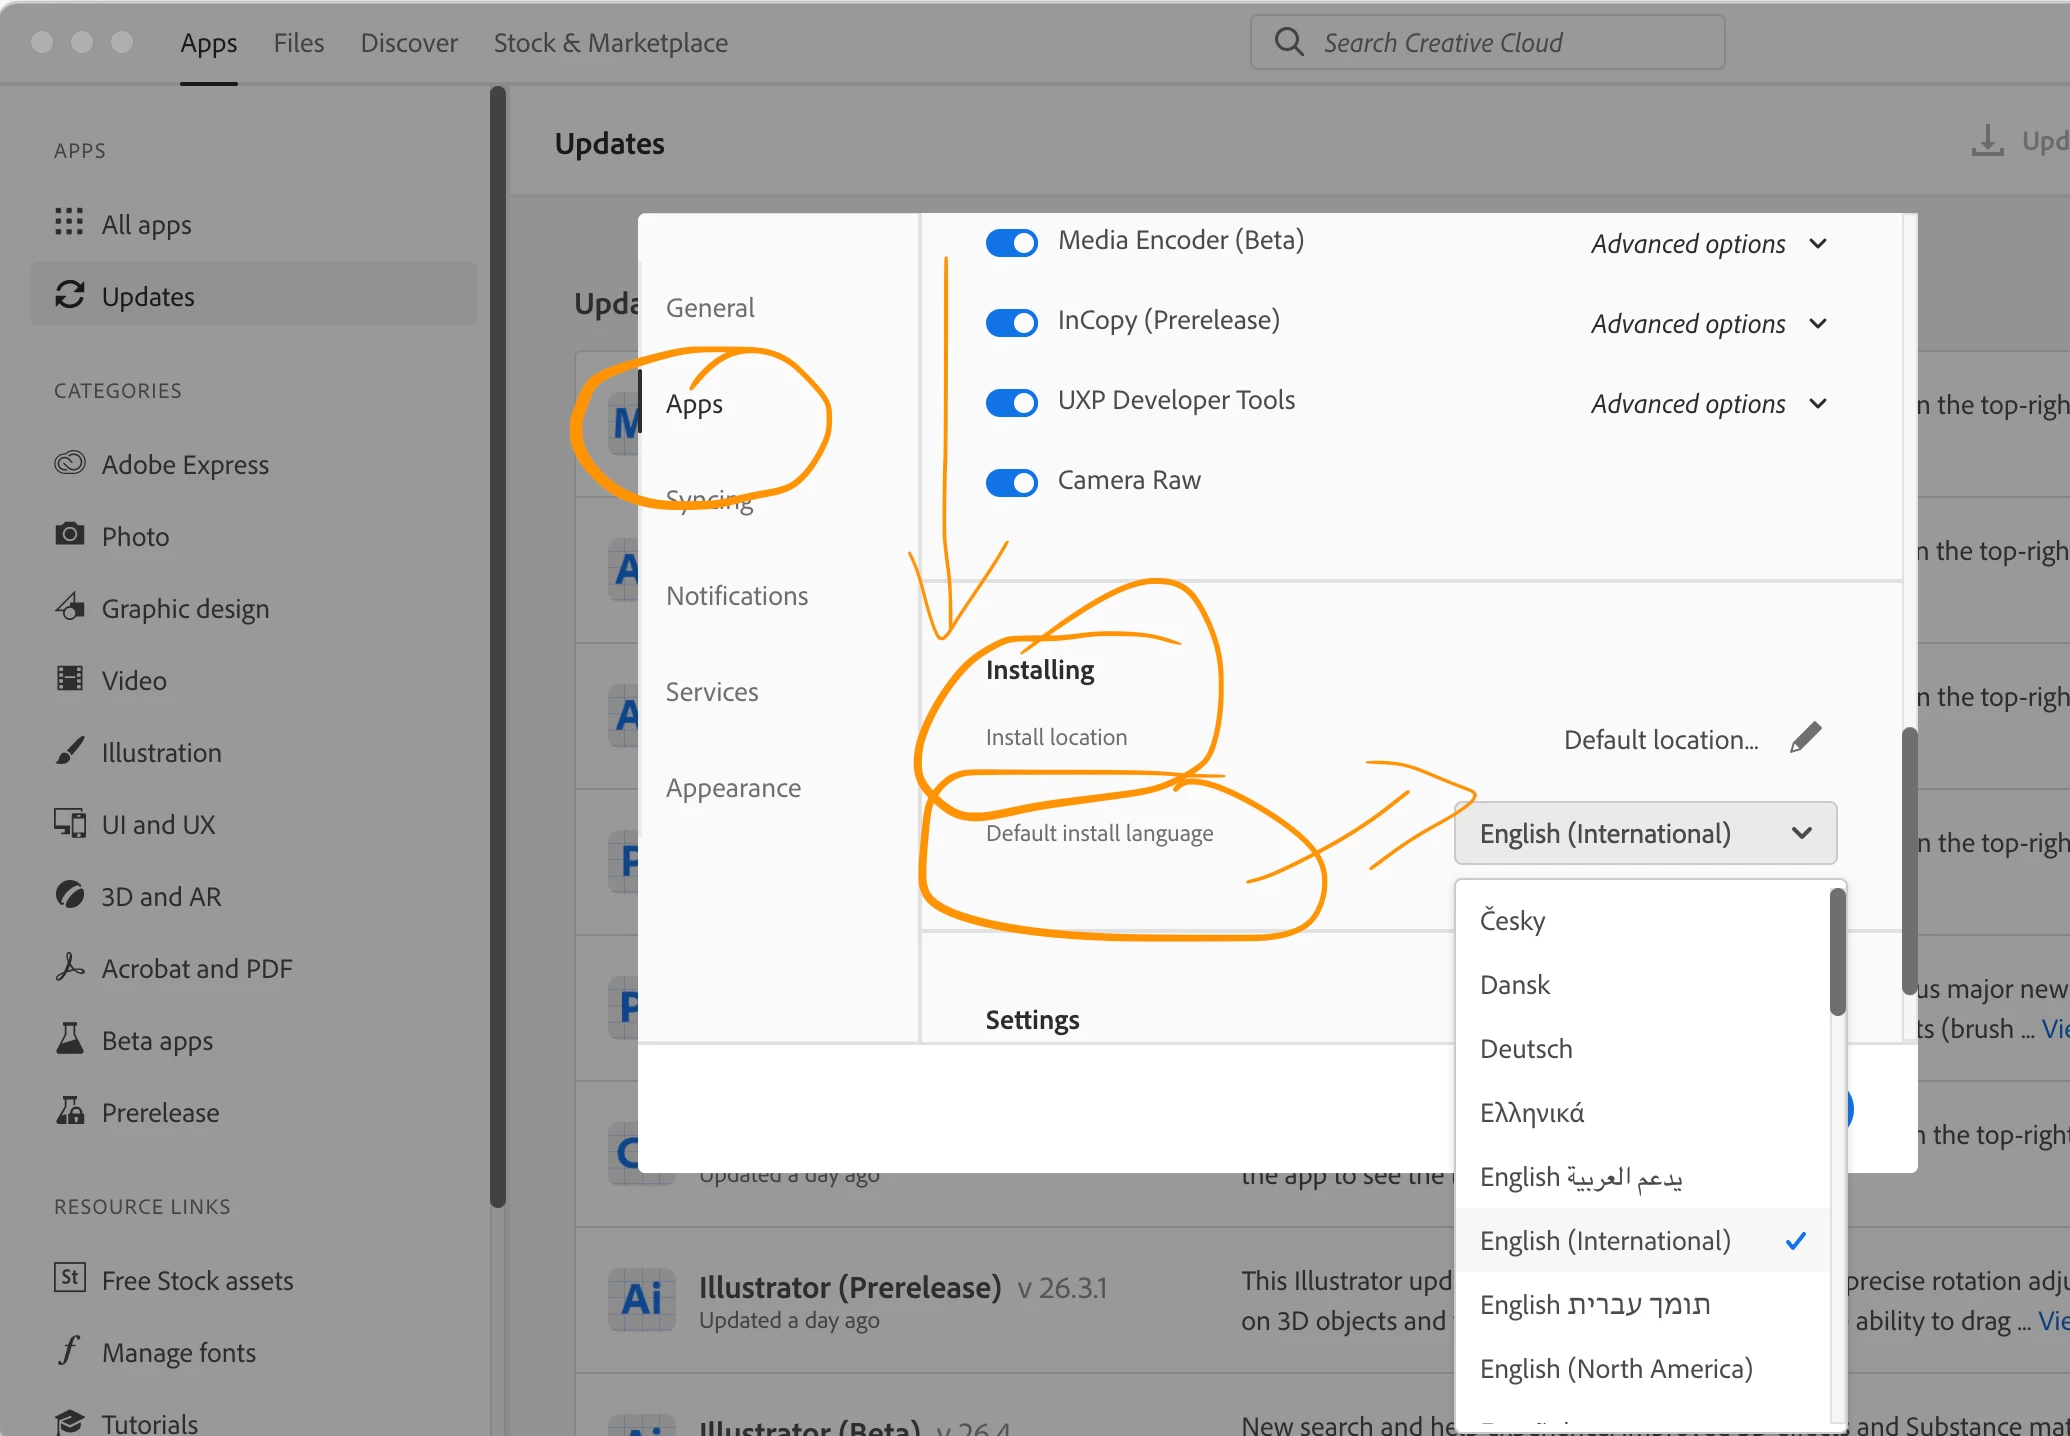This screenshot has width=2070, height=1436.
Task: Choose Deutsch from the language list
Action: (x=1526, y=1049)
